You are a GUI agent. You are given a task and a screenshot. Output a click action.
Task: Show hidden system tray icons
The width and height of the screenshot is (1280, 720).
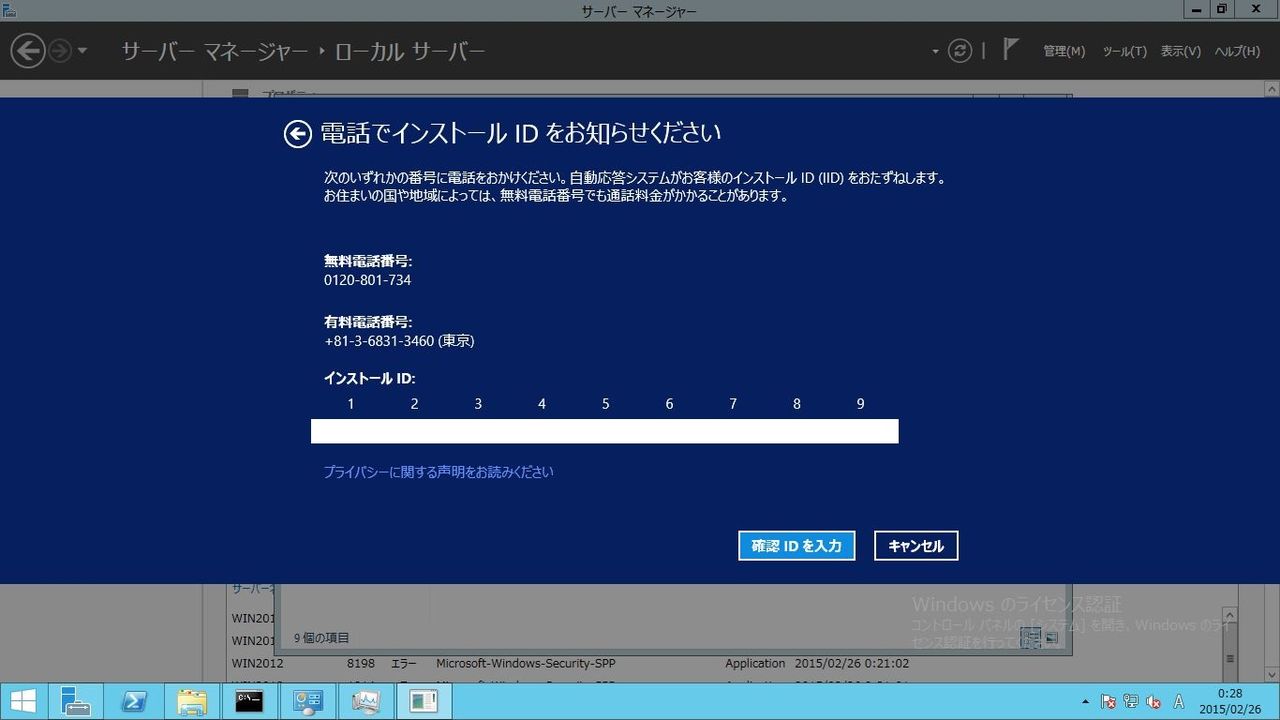tap(1086, 702)
